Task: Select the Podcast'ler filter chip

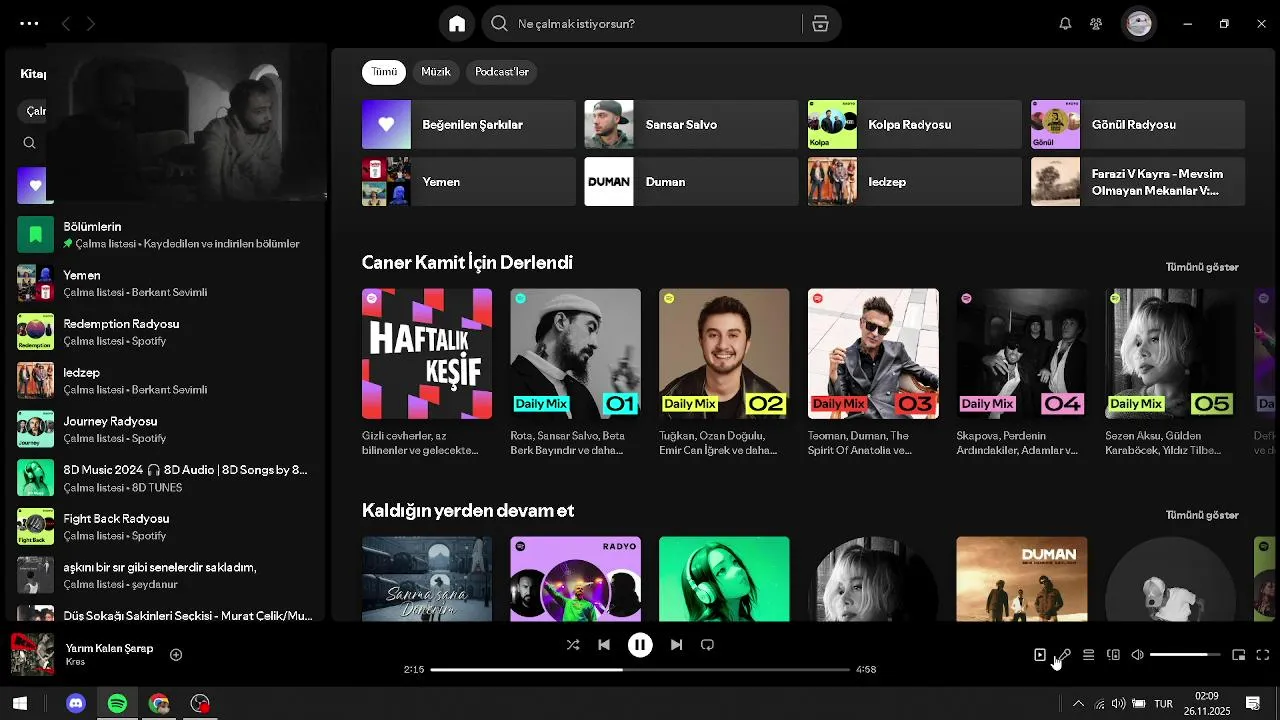Action: click(x=502, y=72)
